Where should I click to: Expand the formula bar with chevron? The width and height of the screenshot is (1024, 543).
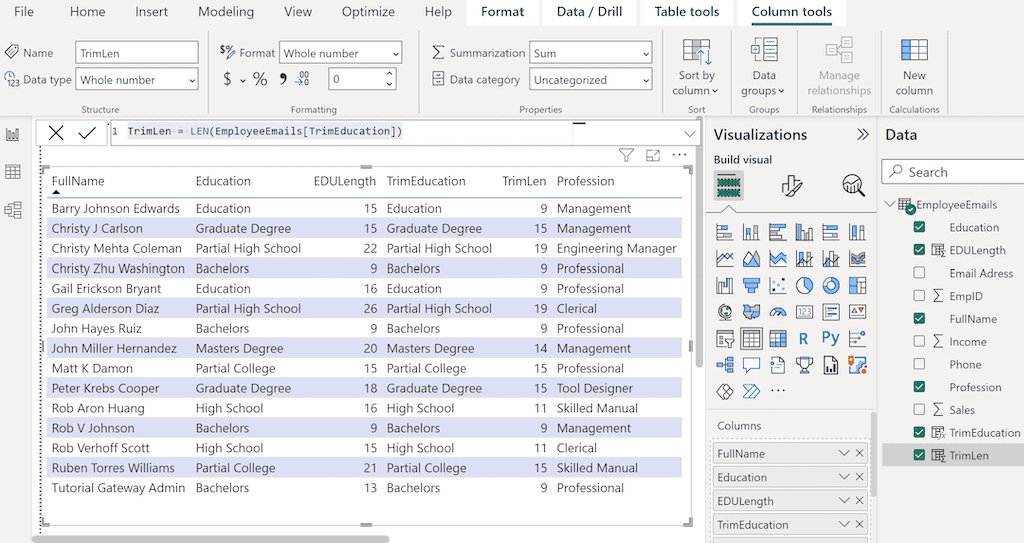[690, 134]
